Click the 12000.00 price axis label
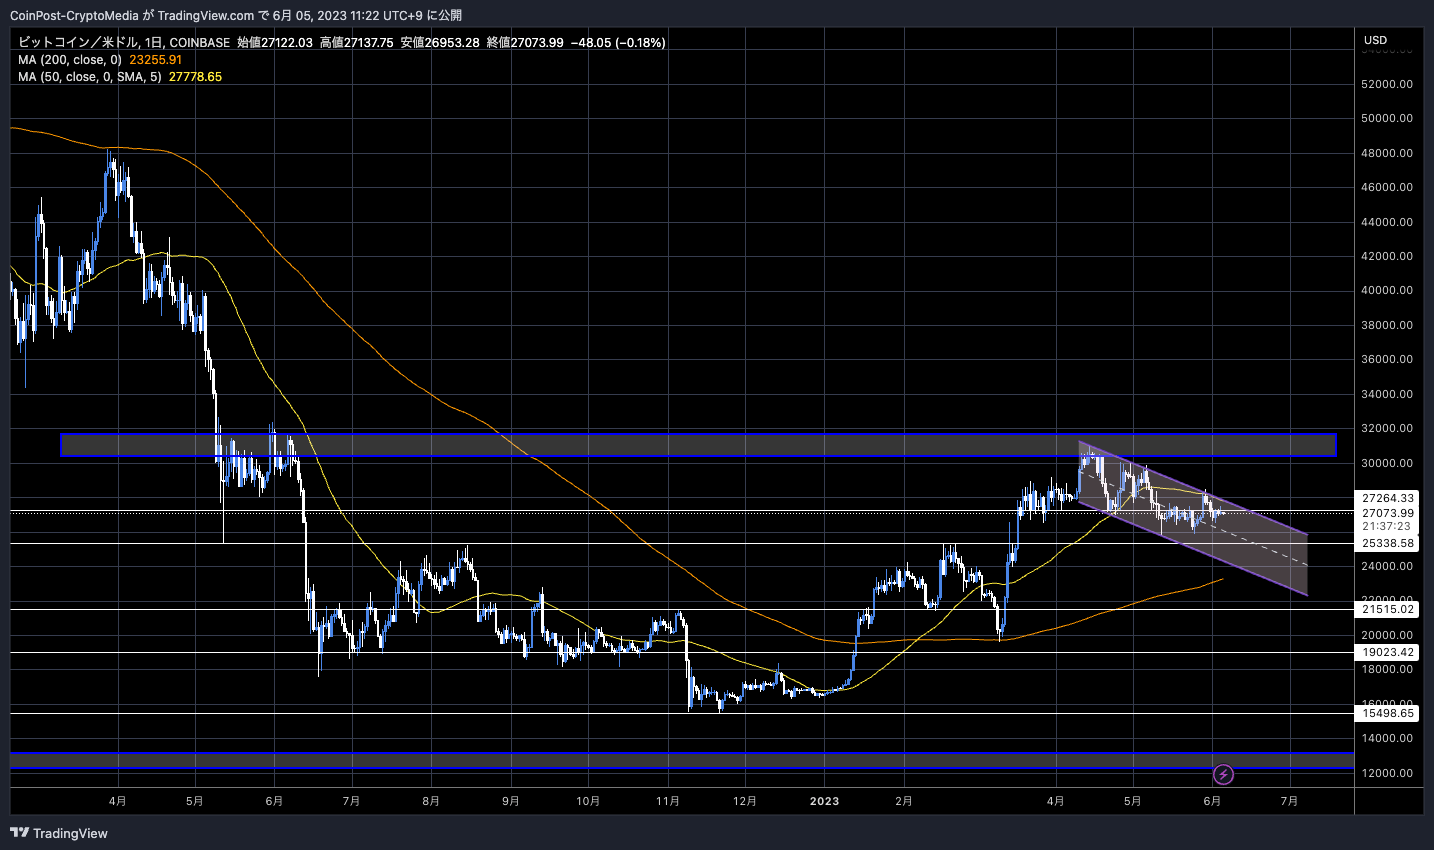The height and width of the screenshot is (850, 1434). click(1388, 773)
